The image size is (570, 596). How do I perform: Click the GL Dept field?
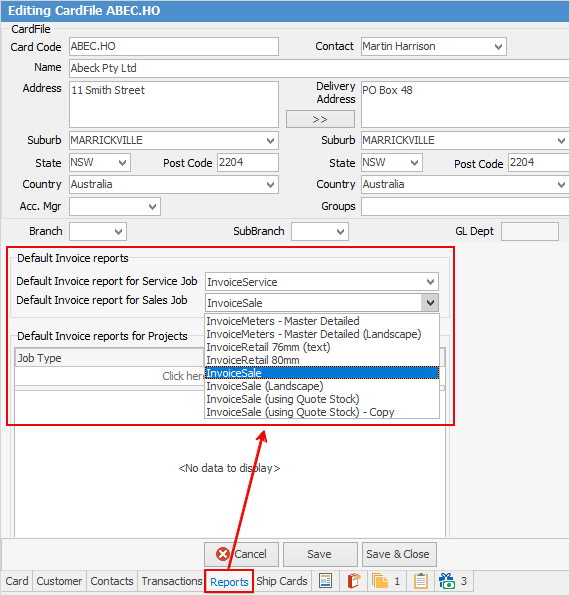530,231
